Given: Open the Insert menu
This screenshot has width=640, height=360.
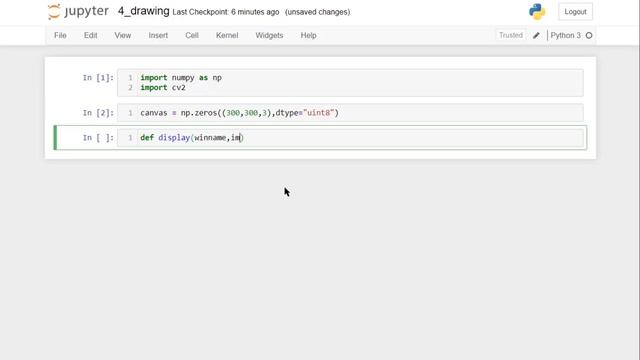Looking at the screenshot, I should coord(158,36).
